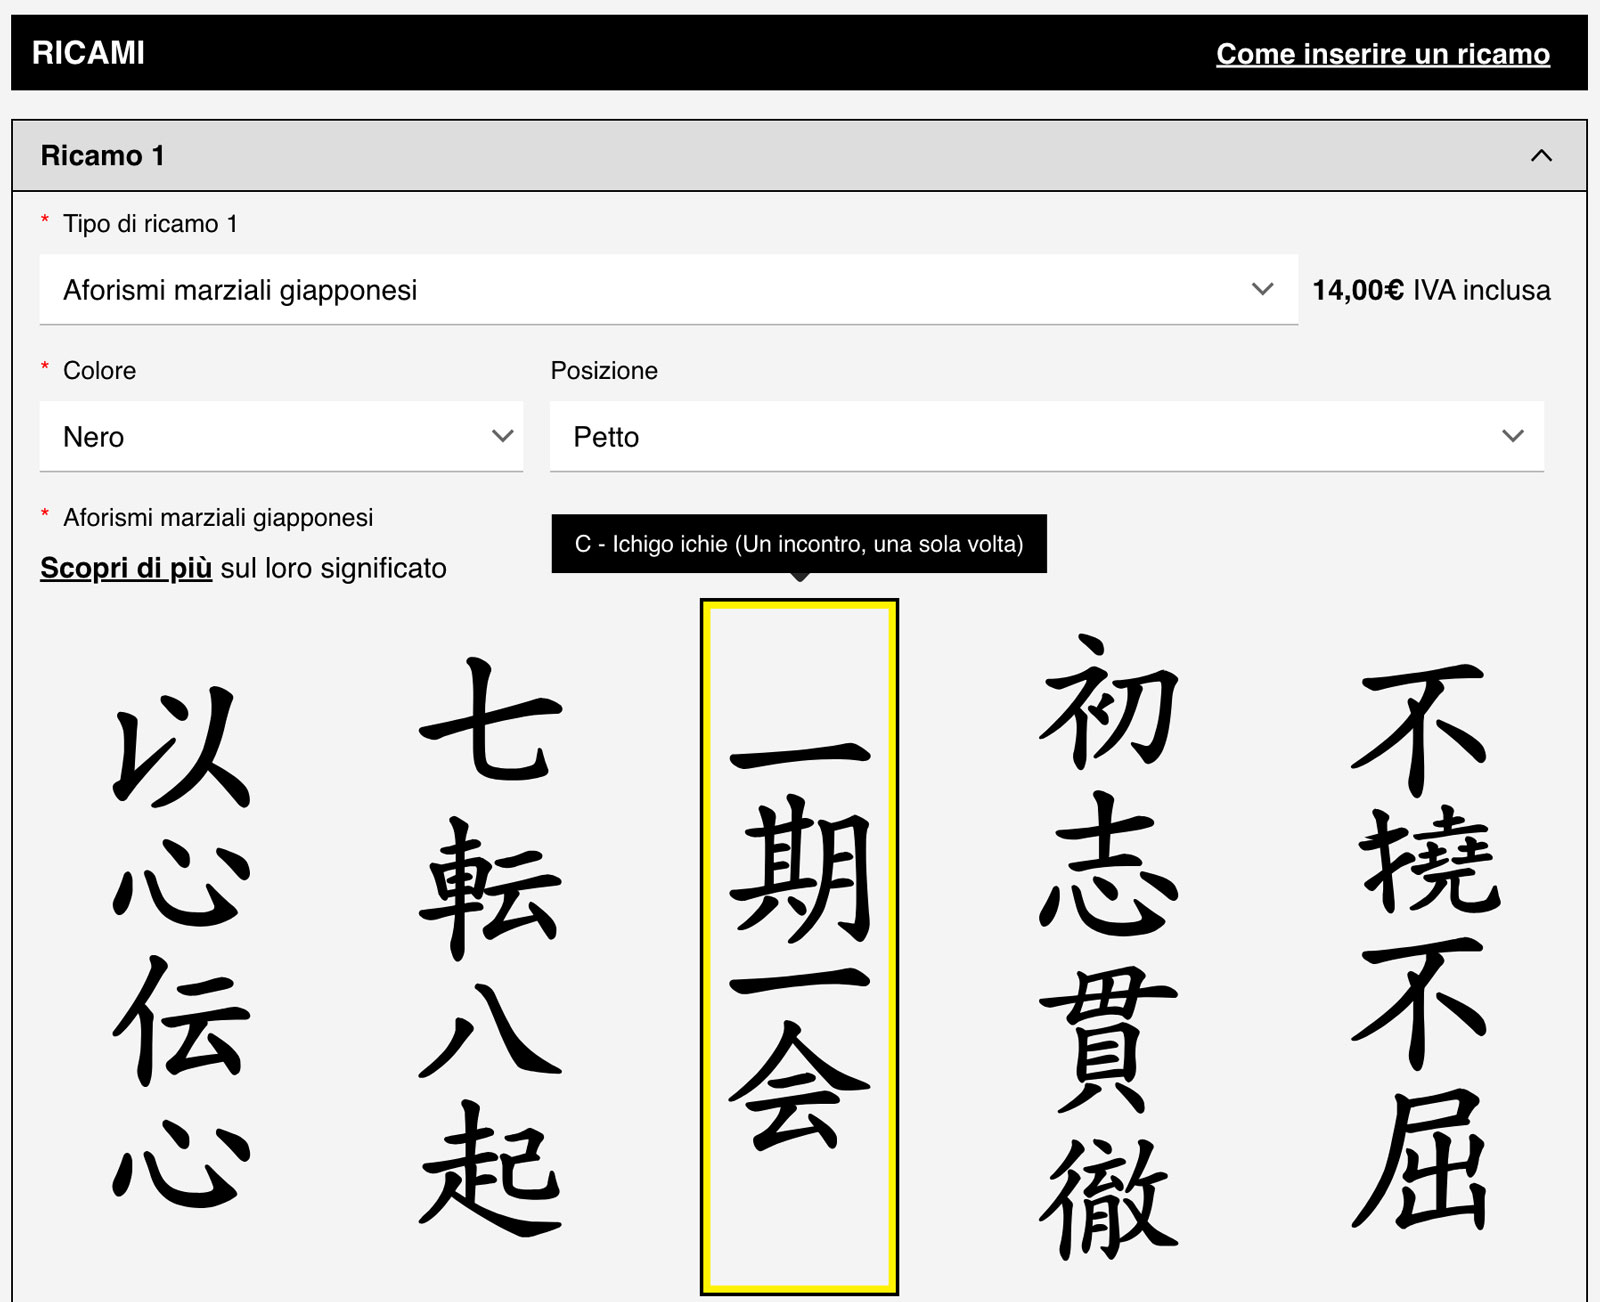1600x1302 pixels.
Task: Click the yellow-highlighted aphorism 一期一会
Action: (x=799, y=945)
